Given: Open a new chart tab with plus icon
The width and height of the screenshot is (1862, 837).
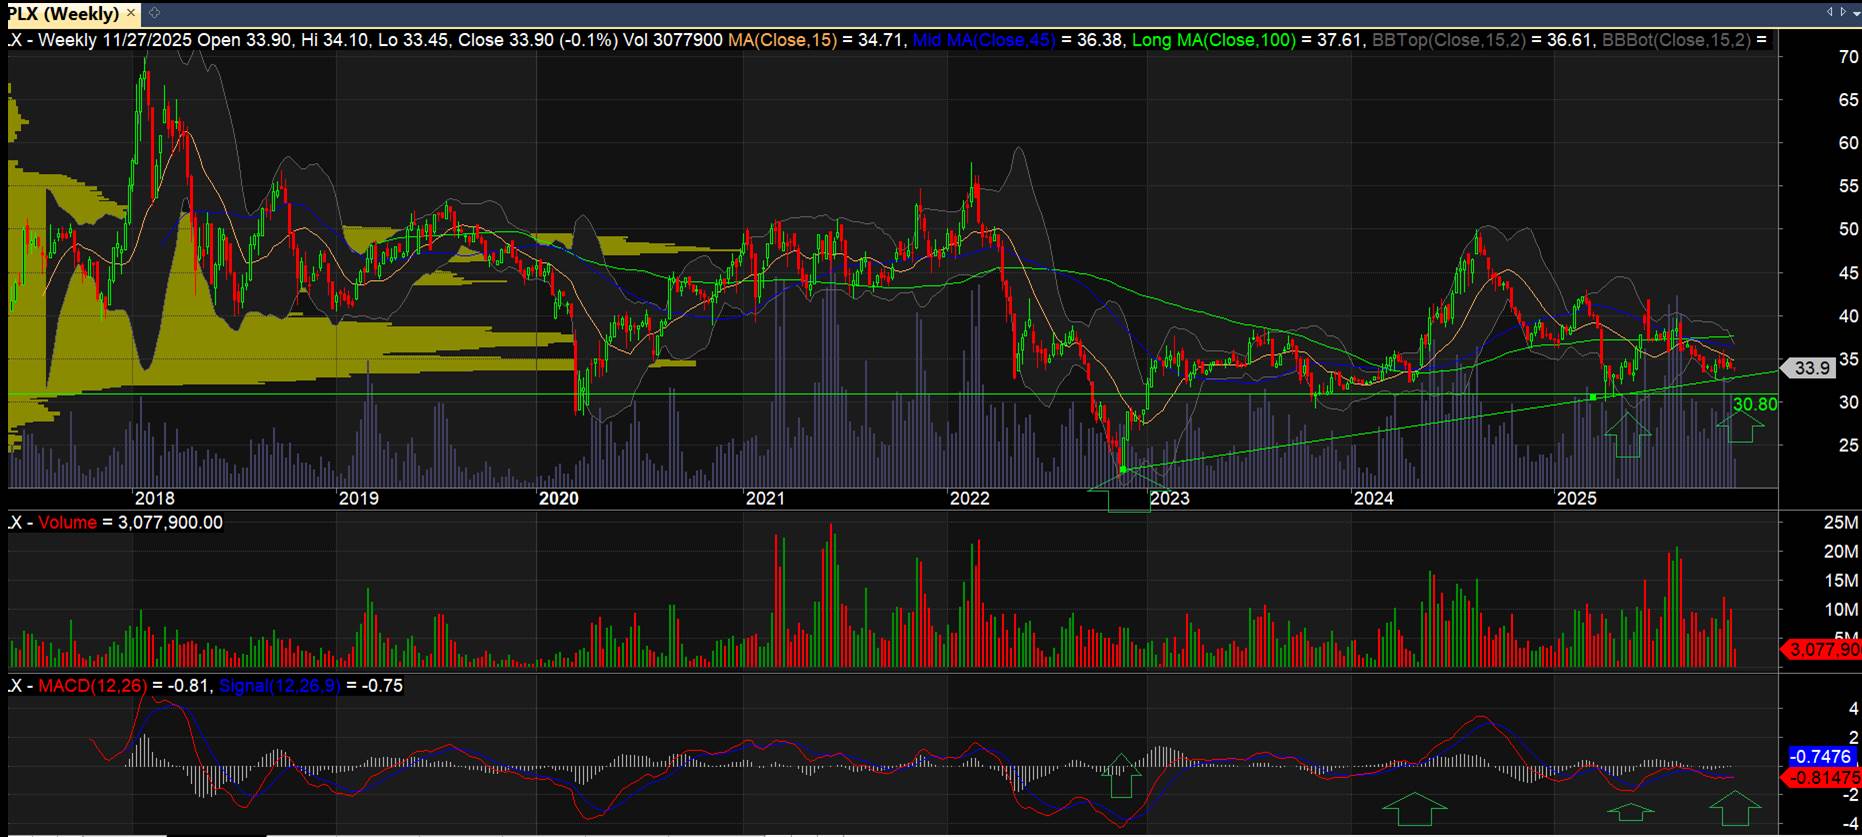Looking at the screenshot, I should [154, 14].
